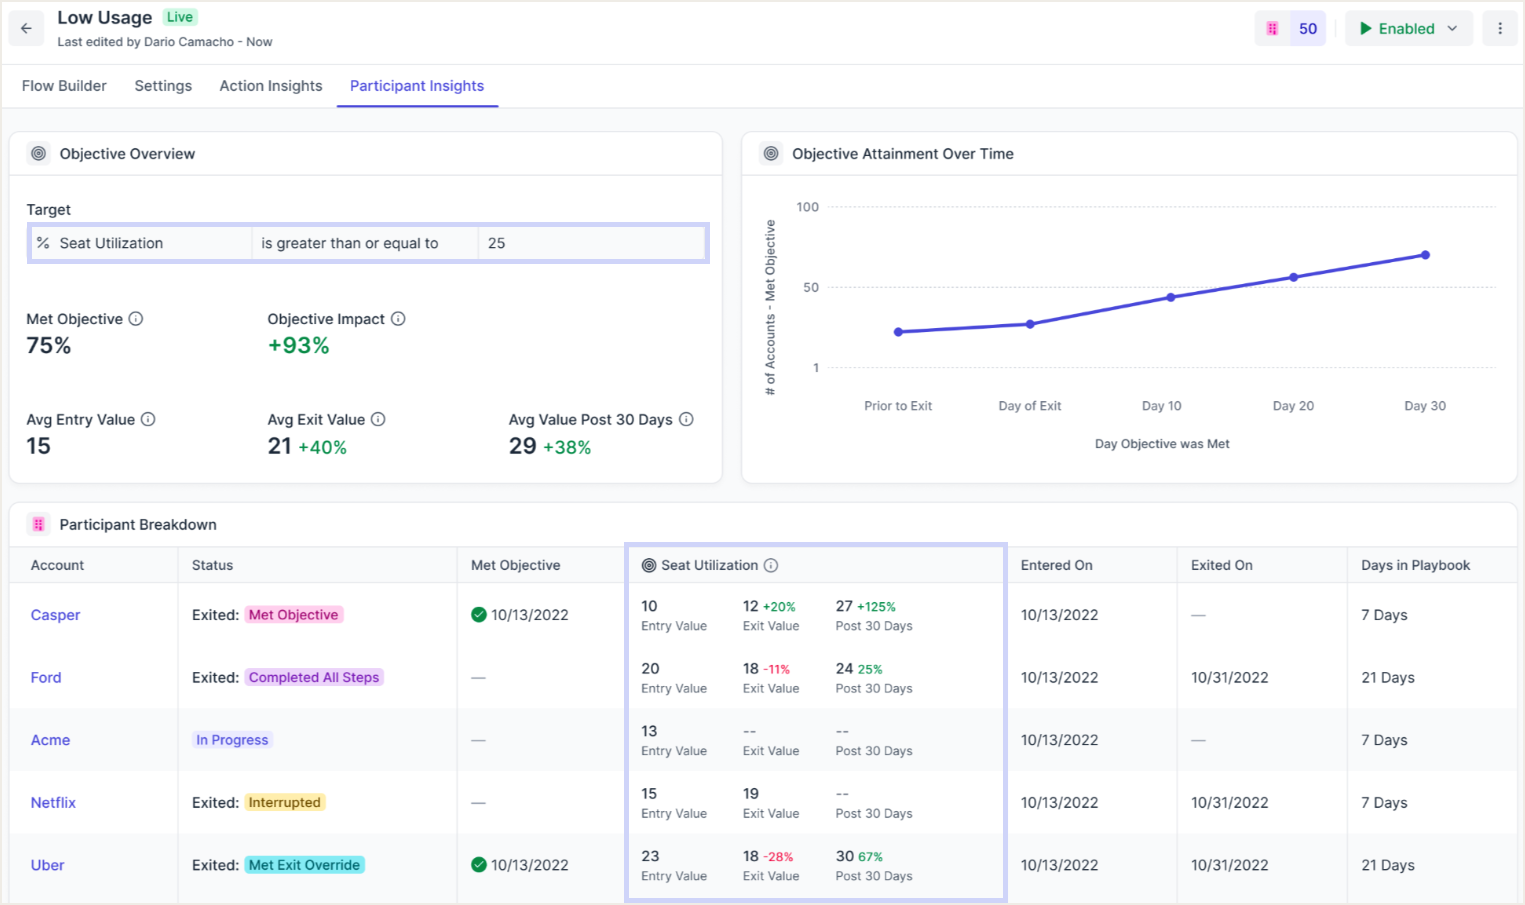Click the Avg Exit Value info icon
The image size is (1525, 905).
coord(378,419)
